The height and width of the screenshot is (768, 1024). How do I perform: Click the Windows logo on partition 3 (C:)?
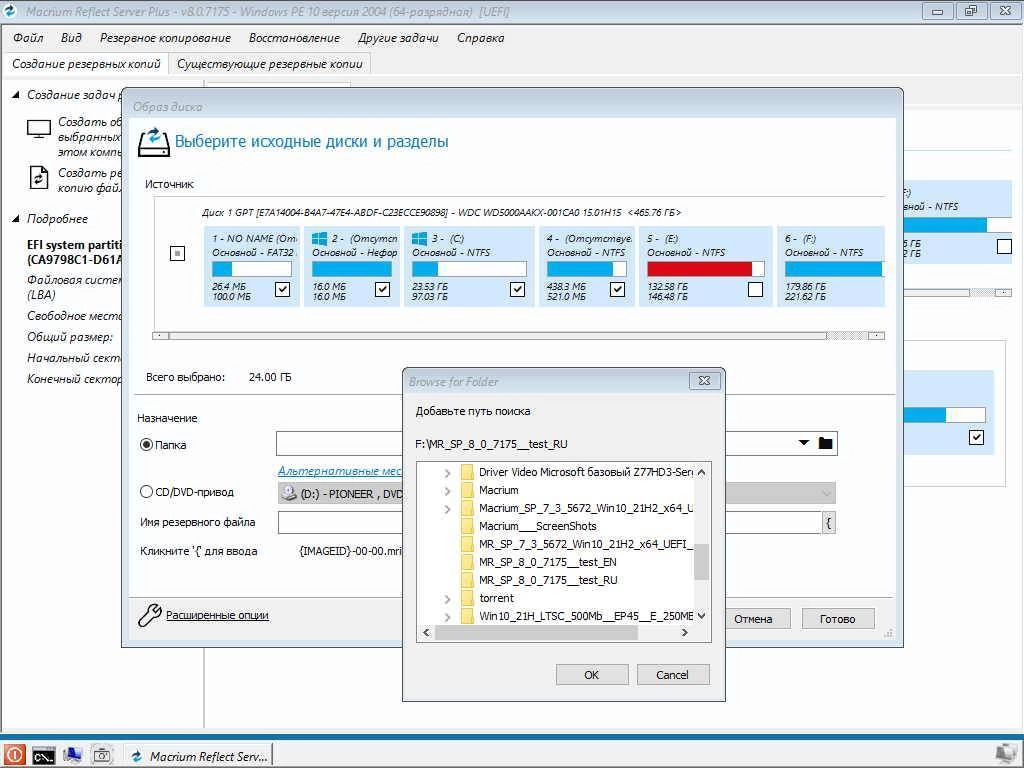[x=419, y=238]
